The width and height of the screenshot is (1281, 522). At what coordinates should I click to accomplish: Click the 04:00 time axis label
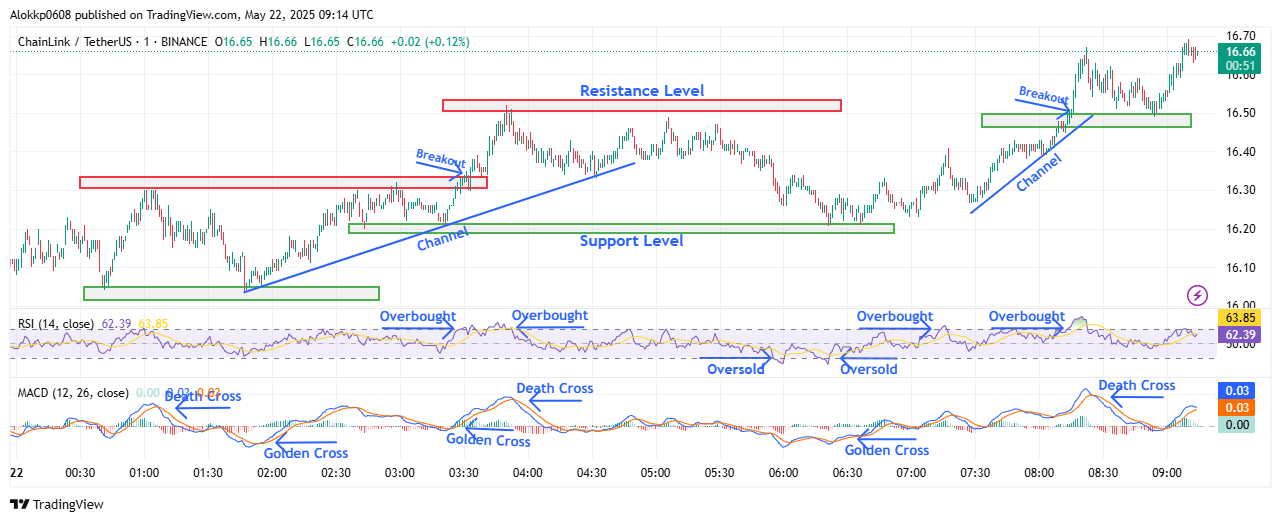coord(527,472)
